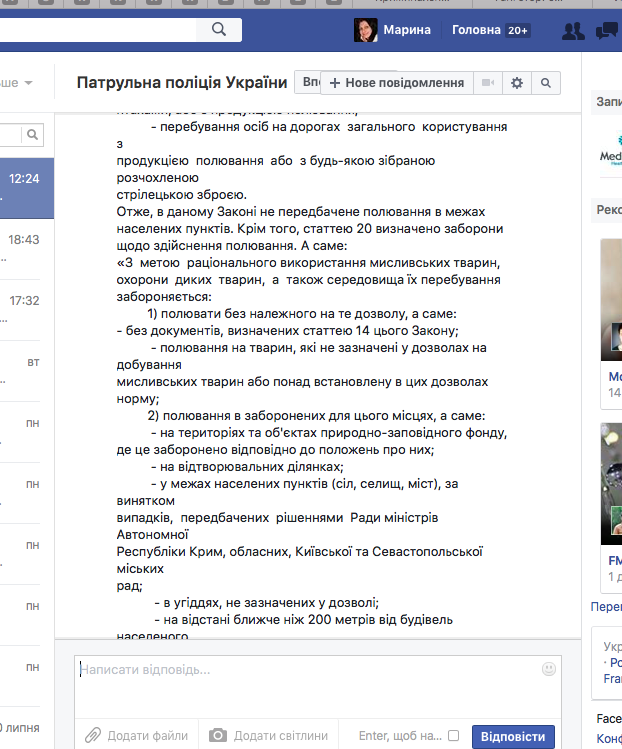Viewport: 622px width, 749px height.
Task: Start a Нове повідомлення
Action: tap(397, 83)
